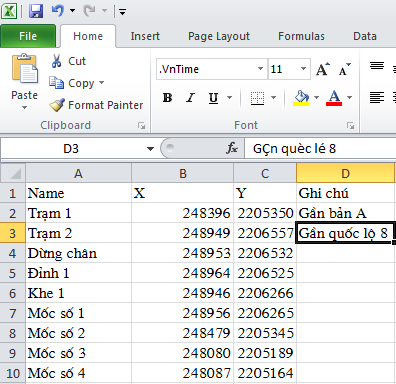Screen dimensions: 396x384
Task: Toggle Underline formatting
Action: [213, 98]
